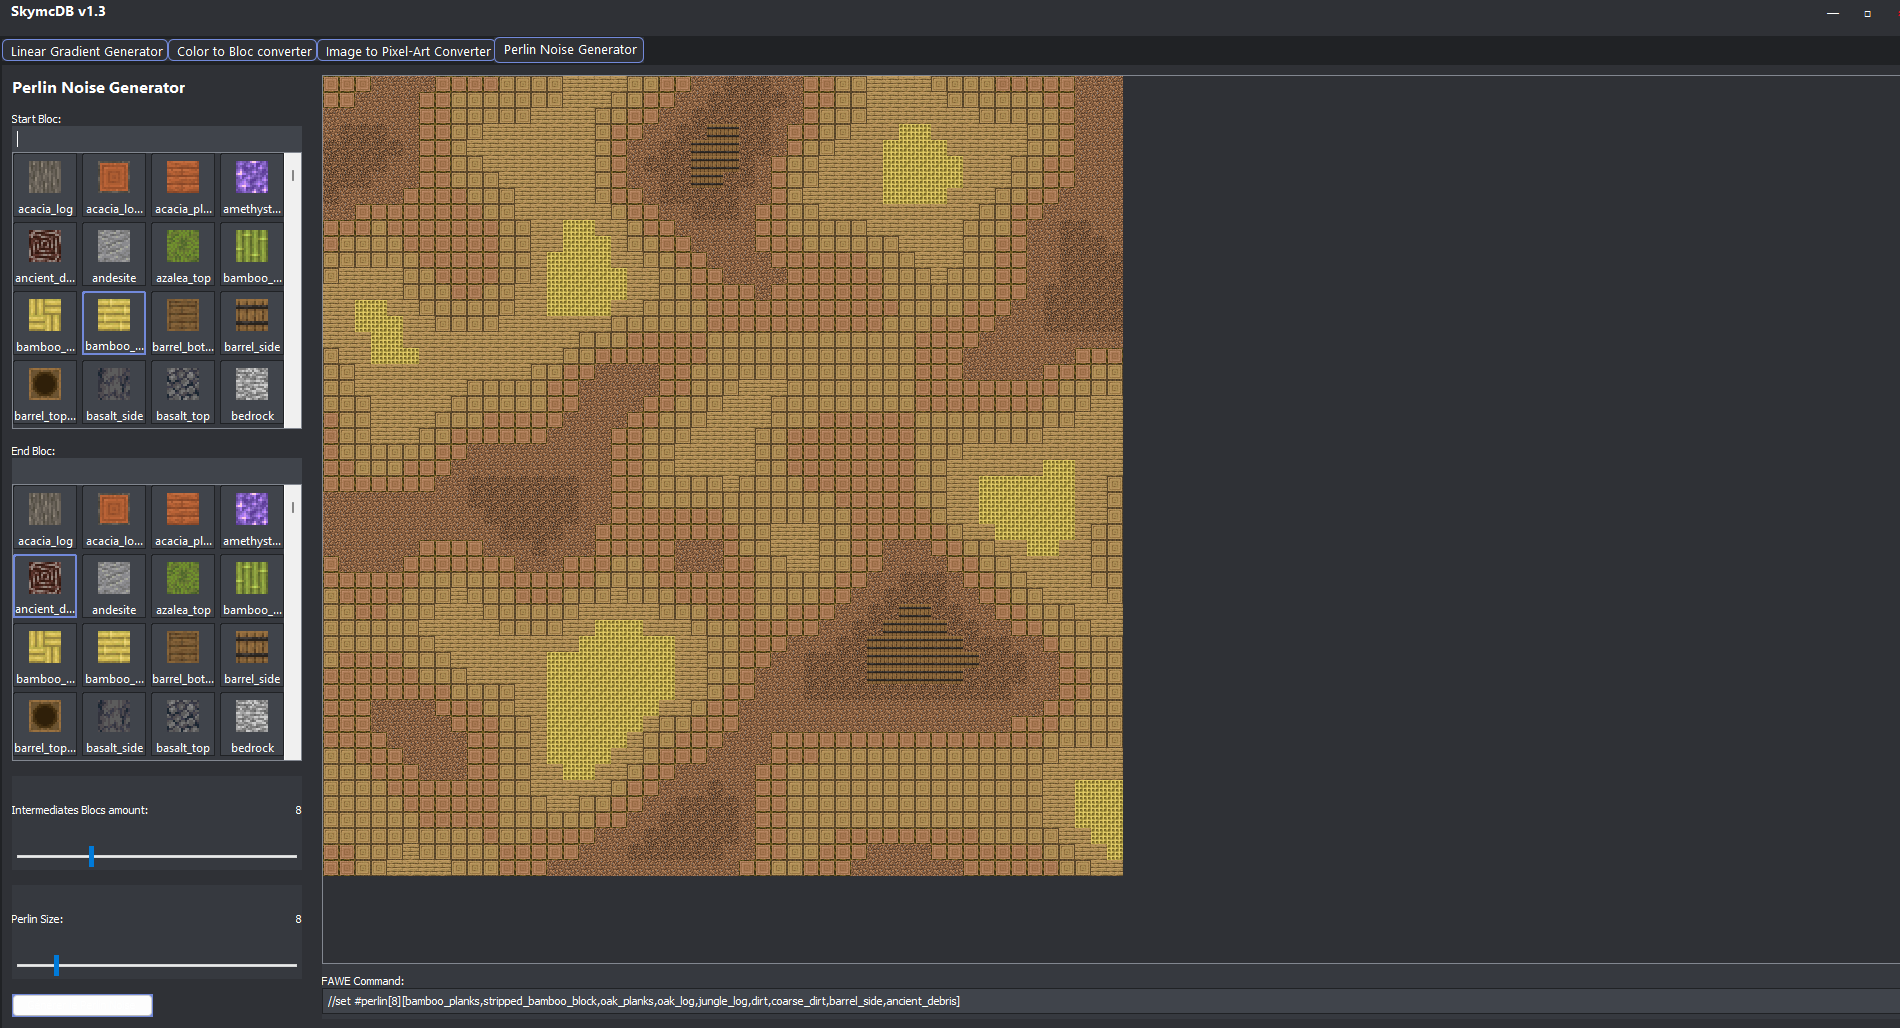
Task: Pick andesite in the Start Bloc list
Action: pos(114,255)
